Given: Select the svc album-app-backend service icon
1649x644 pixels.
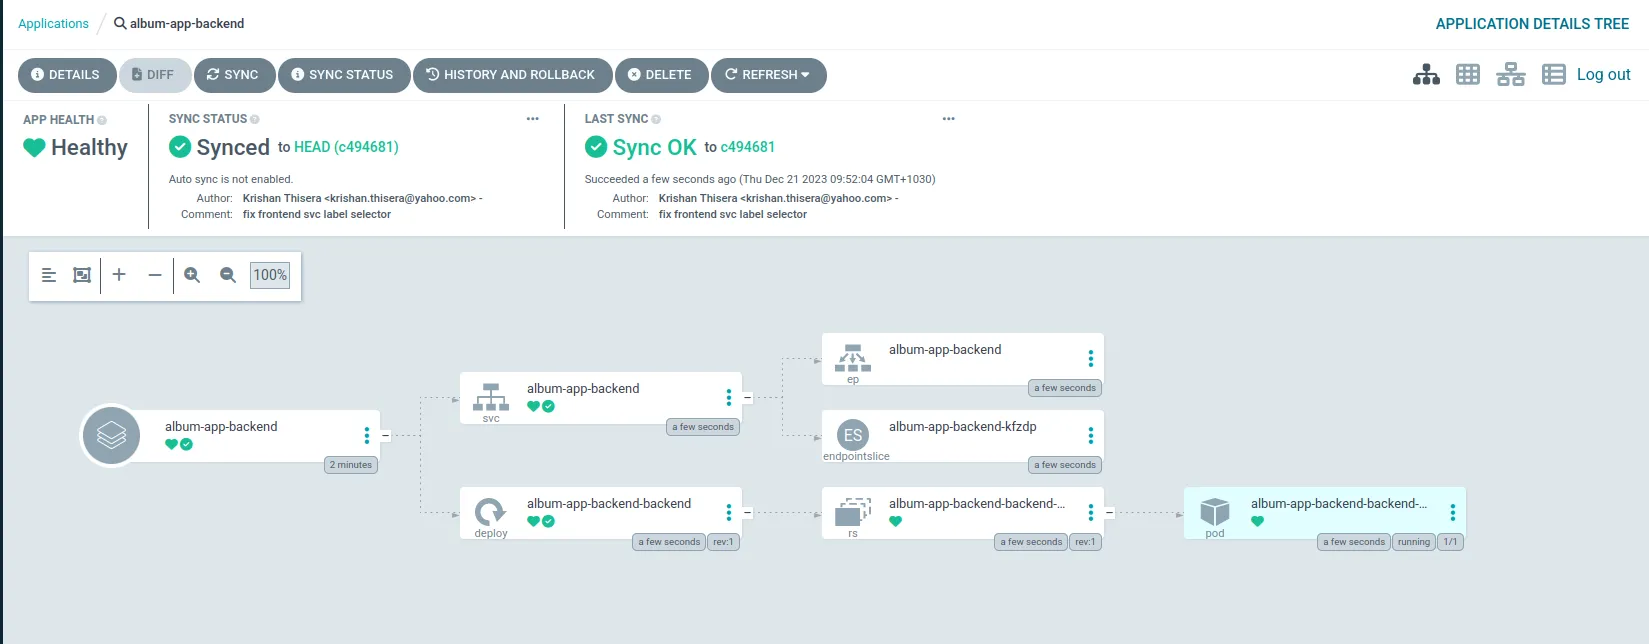Looking at the screenshot, I should pos(491,397).
